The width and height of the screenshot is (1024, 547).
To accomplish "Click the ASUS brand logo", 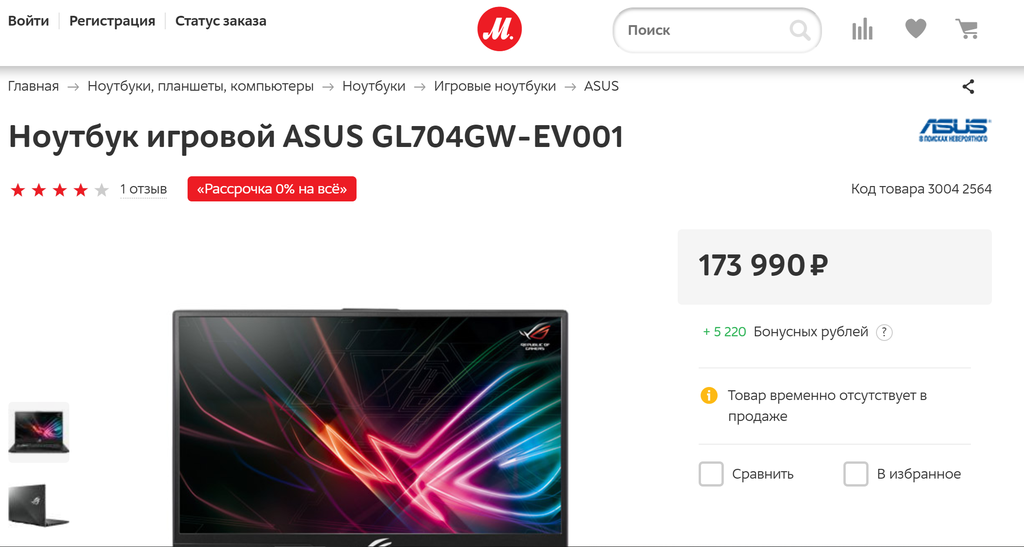I will click(x=954, y=130).
